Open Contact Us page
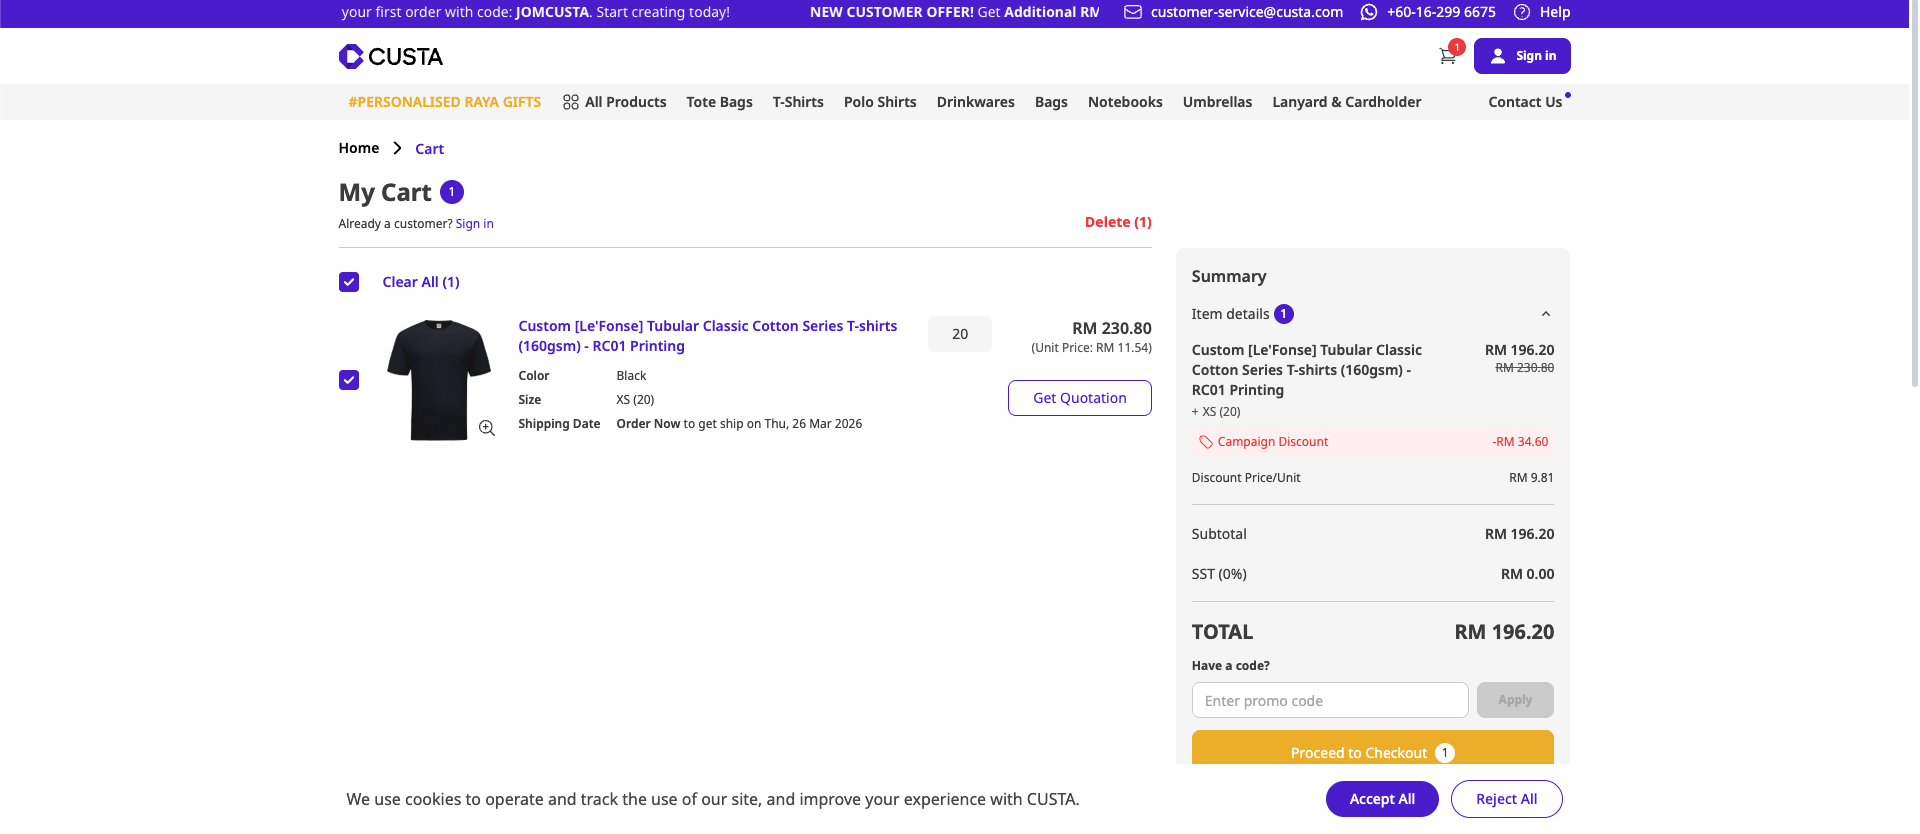This screenshot has width=1920, height=834. click(1525, 102)
